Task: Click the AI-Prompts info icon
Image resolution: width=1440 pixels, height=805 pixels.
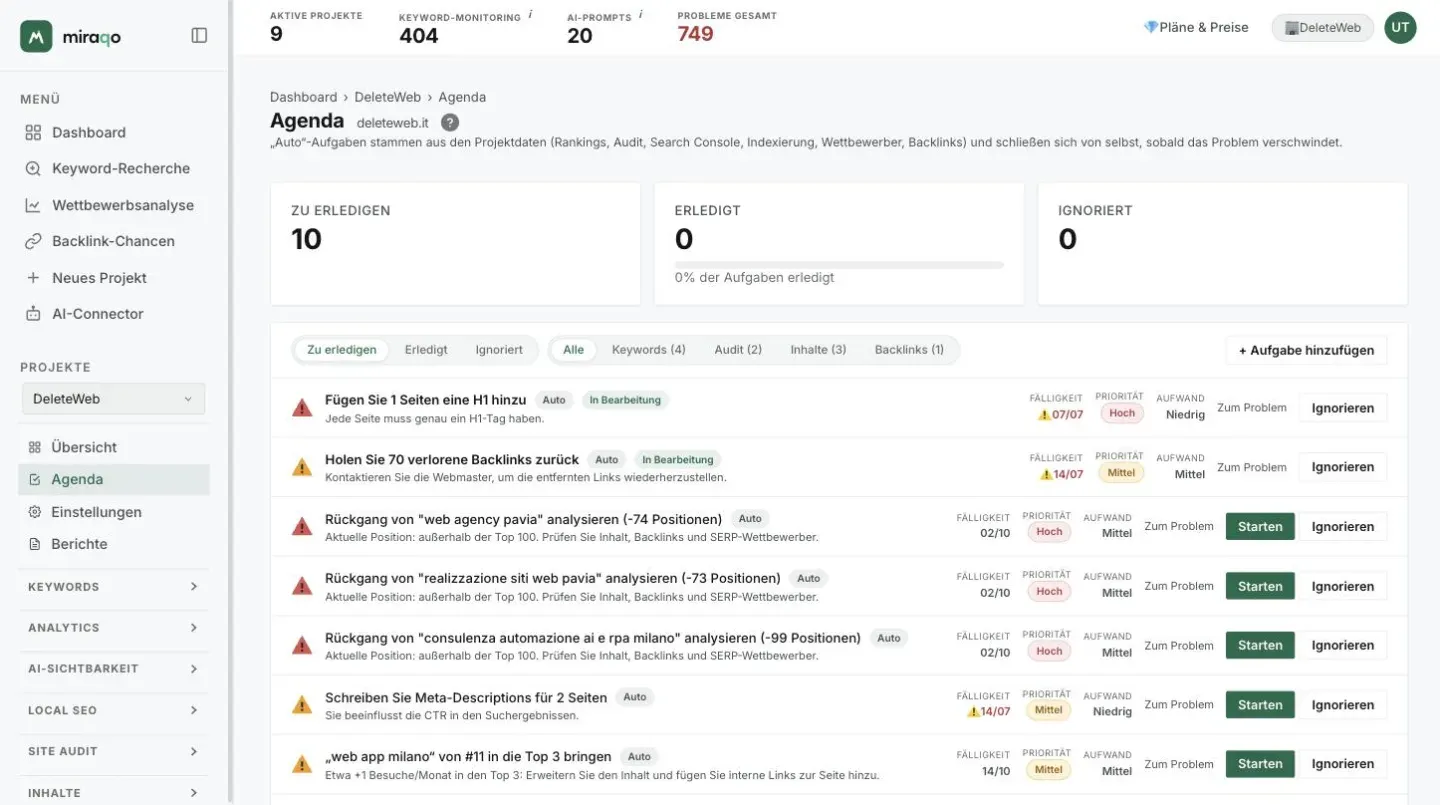Action: (x=640, y=15)
